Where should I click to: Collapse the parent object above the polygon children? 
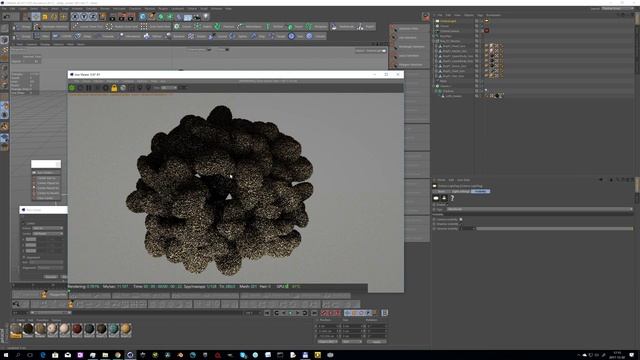pyautogui.click(x=434, y=41)
